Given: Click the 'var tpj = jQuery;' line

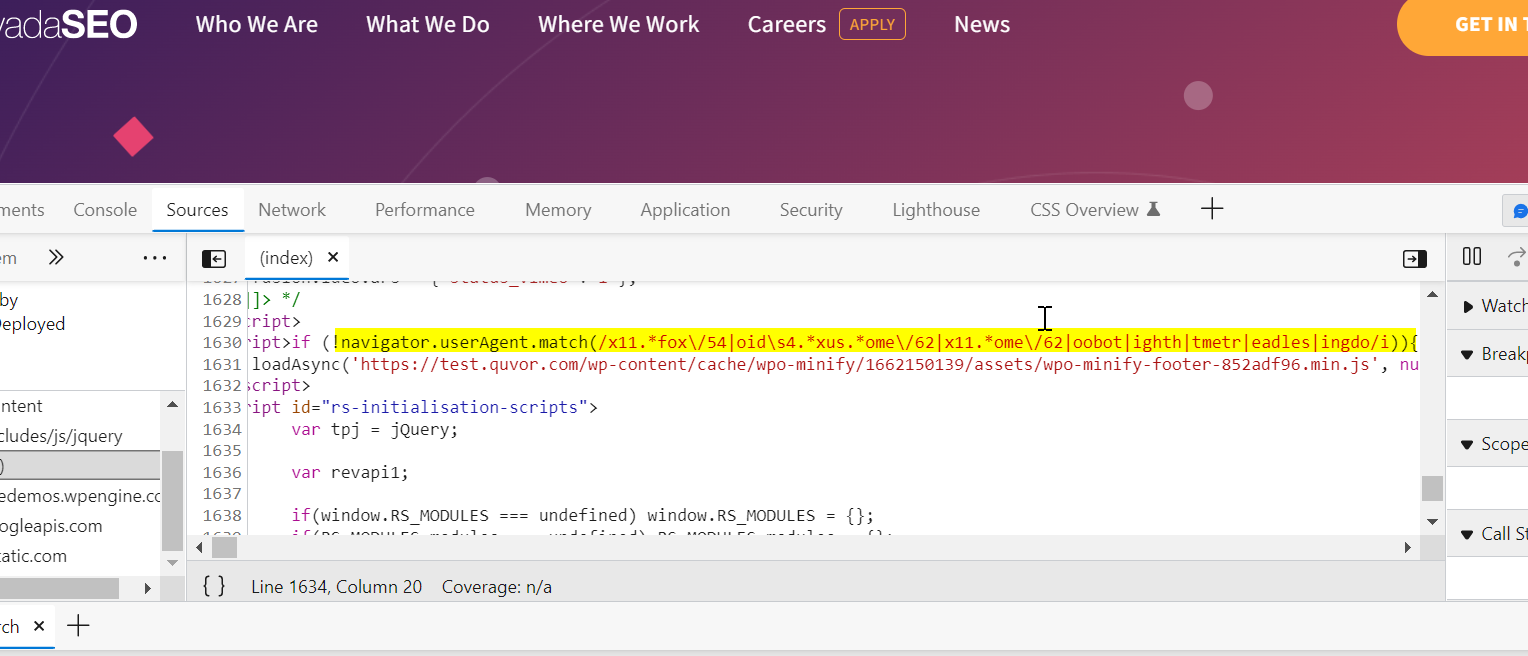Looking at the screenshot, I should click(374, 429).
